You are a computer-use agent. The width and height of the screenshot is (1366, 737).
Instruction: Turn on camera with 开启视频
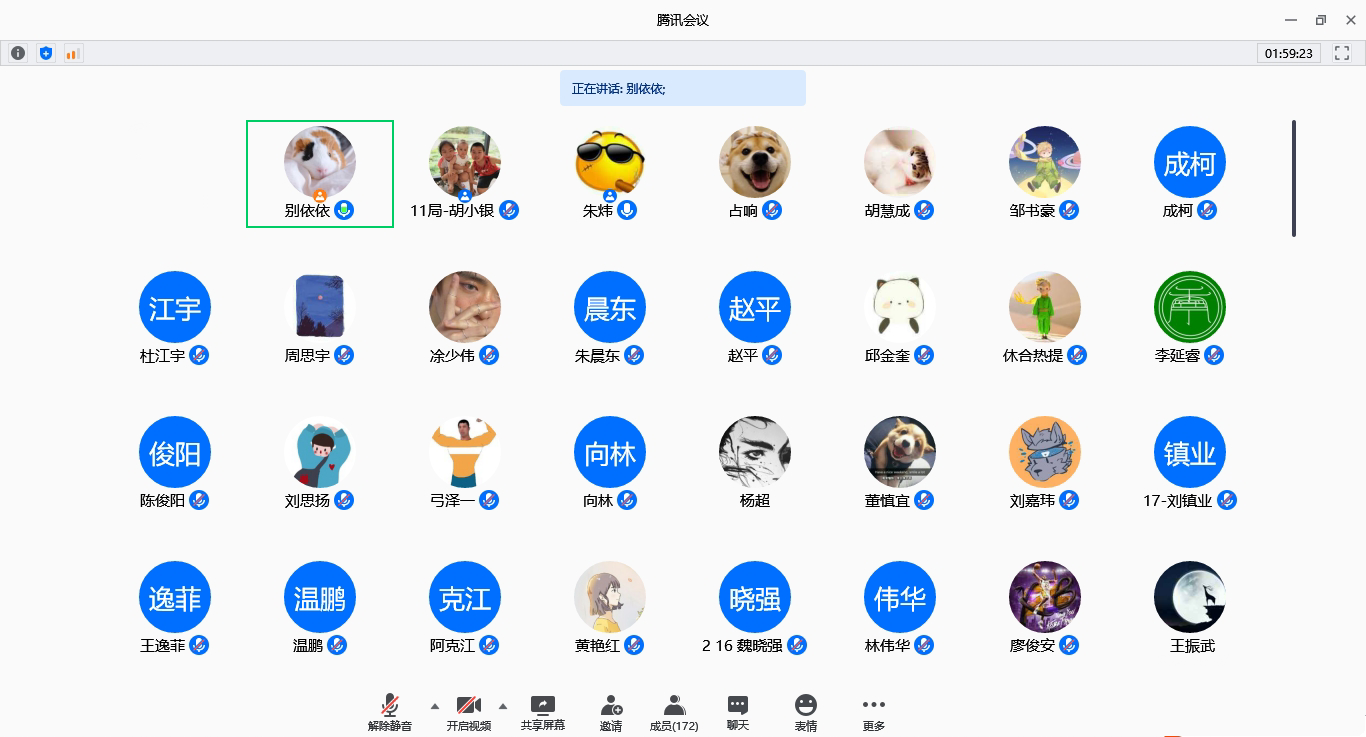pyautogui.click(x=469, y=712)
